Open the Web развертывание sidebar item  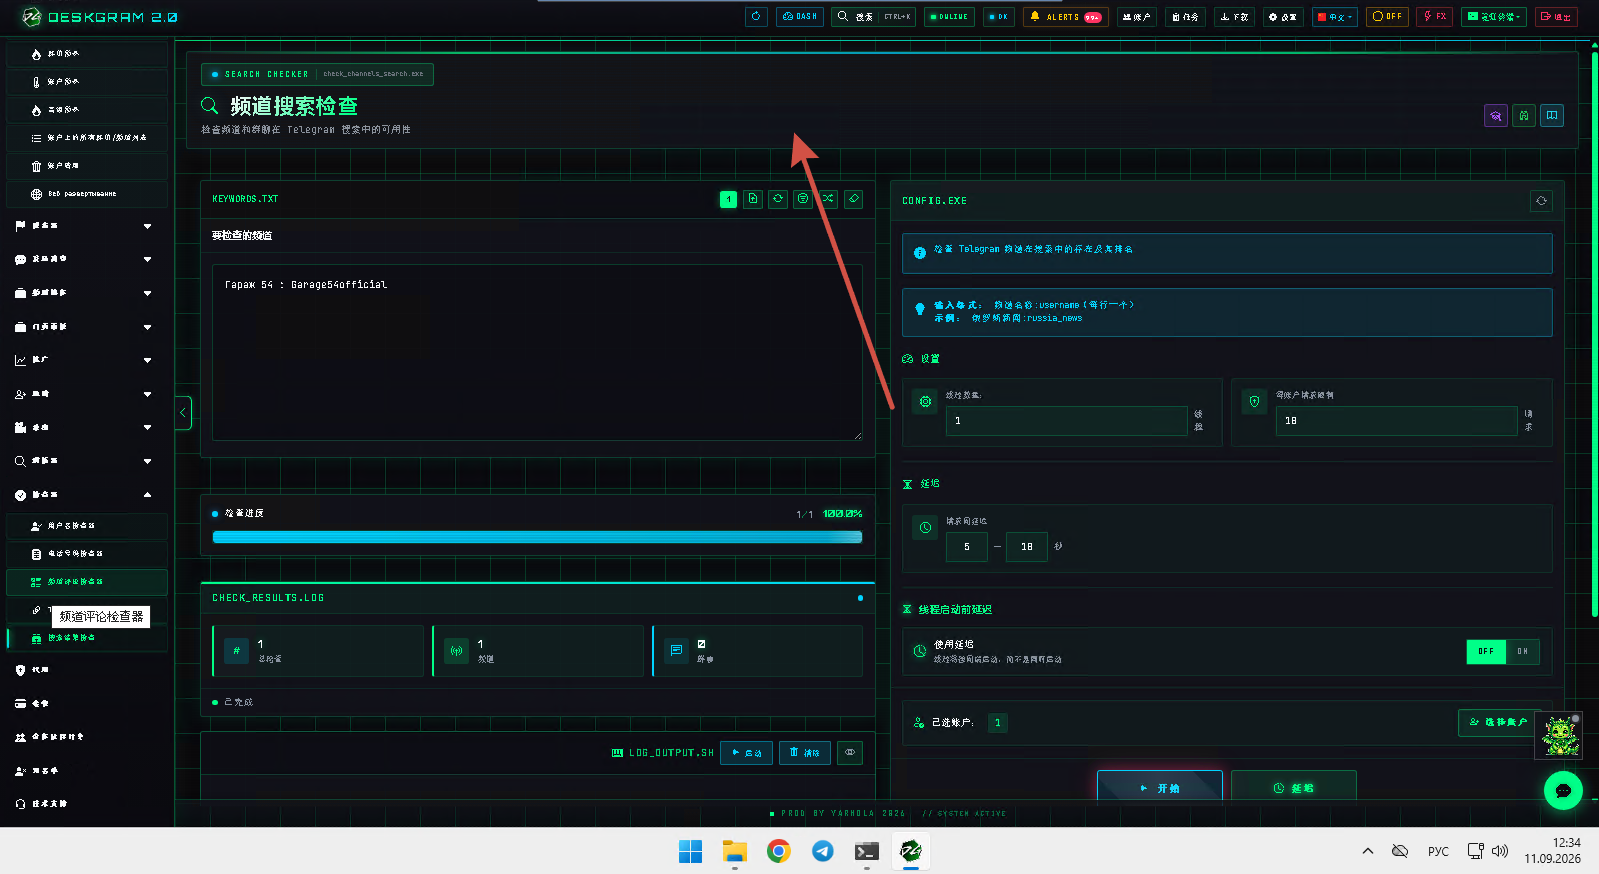(x=87, y=194)
